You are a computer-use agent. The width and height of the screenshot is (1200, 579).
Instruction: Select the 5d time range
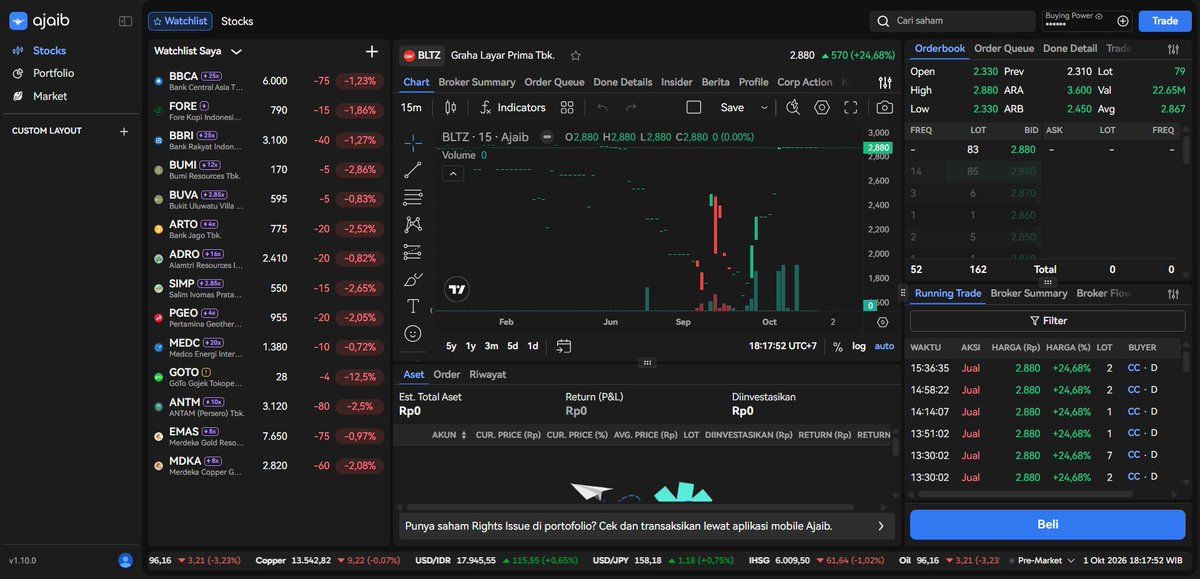click(512, 346)
